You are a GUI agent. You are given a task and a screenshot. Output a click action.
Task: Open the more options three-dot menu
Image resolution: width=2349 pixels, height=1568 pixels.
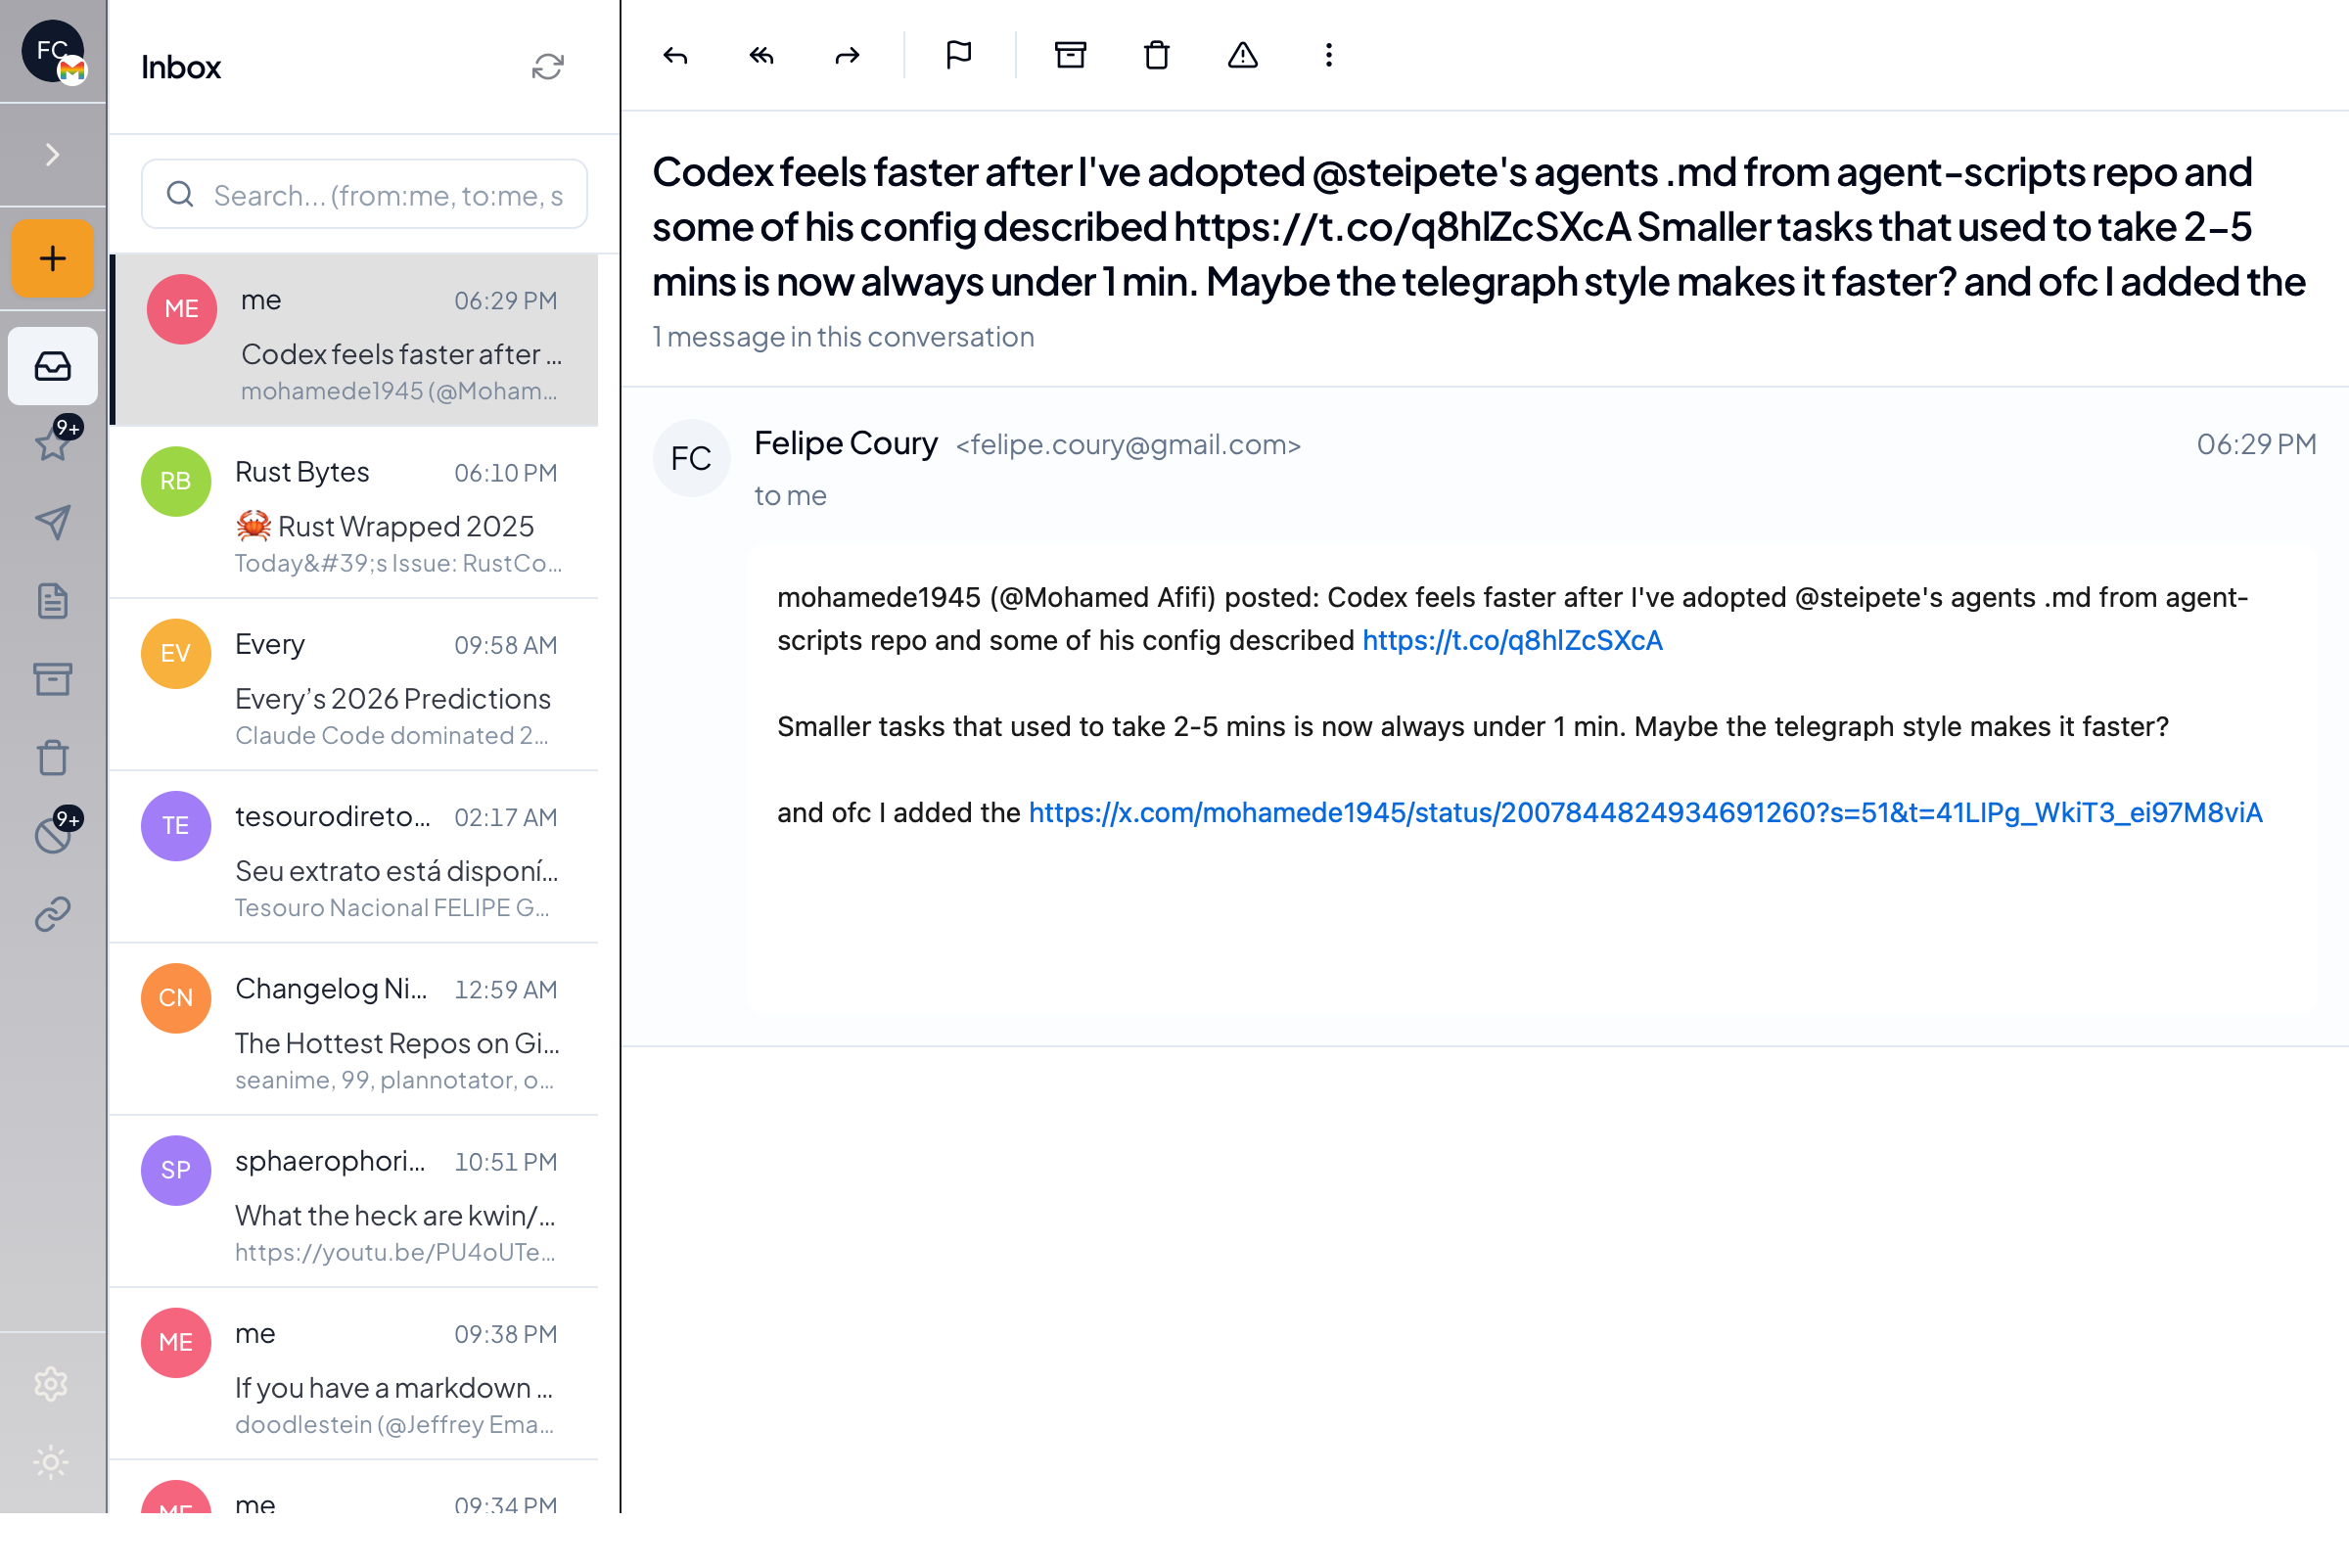pyautogui.click(x=1328, y=55)
